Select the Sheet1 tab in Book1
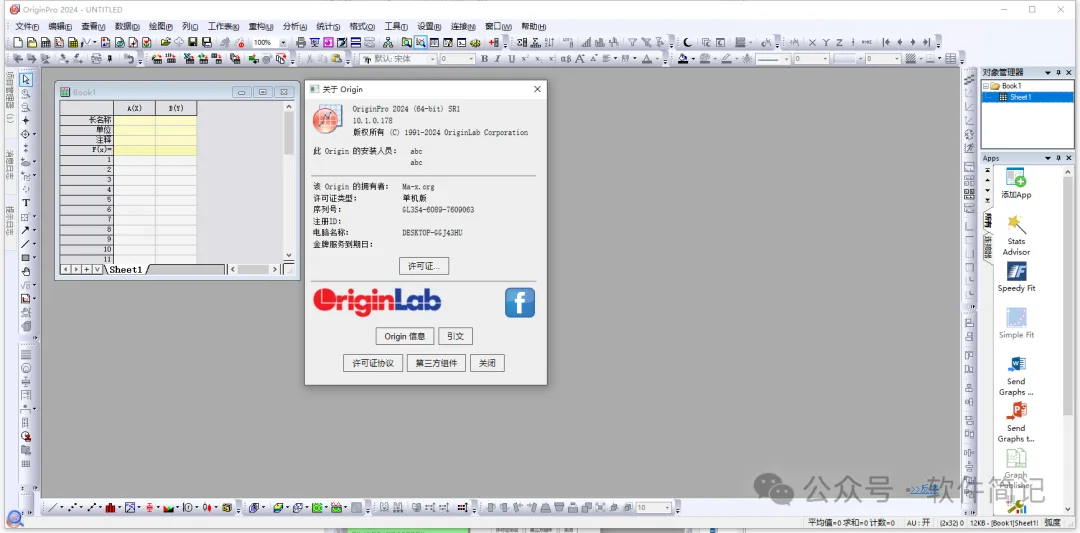This screenshot has width=1080, height=533. [125, 269]
